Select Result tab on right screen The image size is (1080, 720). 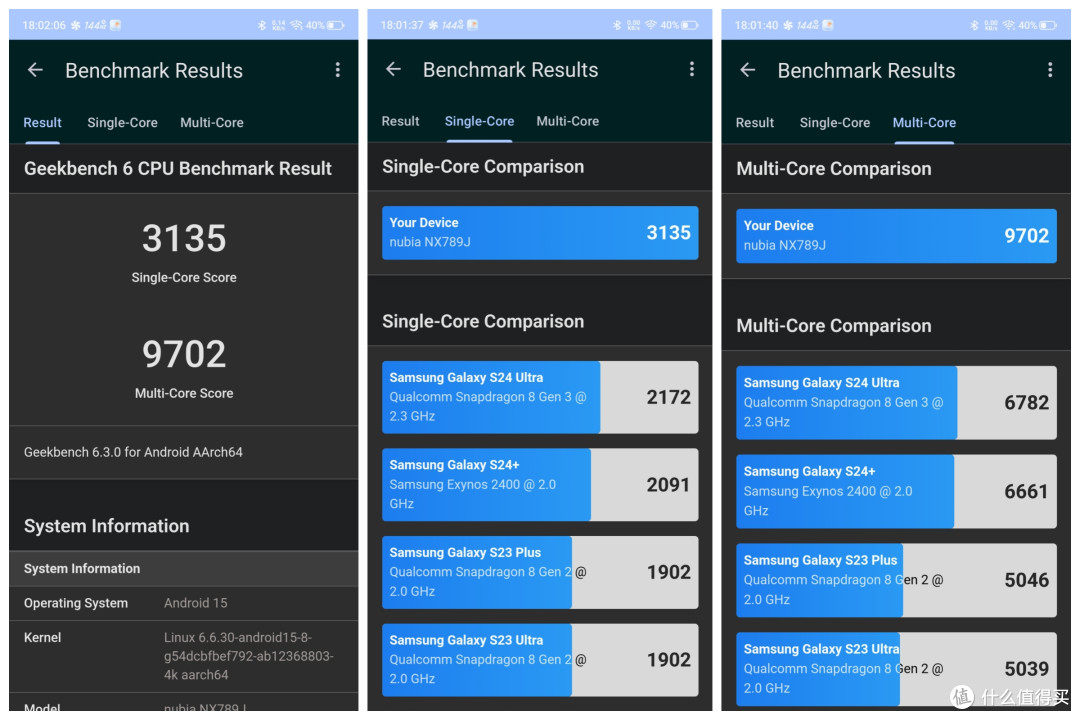[755, 123]
